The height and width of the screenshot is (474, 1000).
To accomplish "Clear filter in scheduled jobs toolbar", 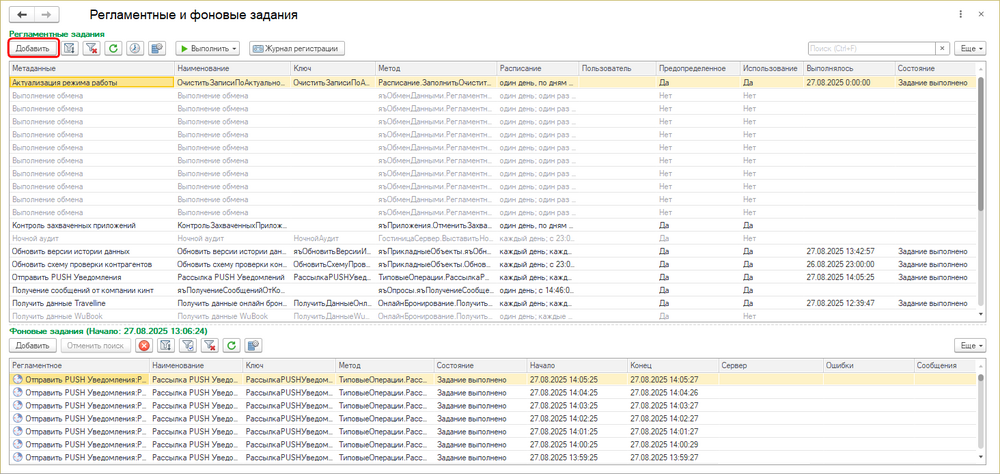I will [92, 48].
